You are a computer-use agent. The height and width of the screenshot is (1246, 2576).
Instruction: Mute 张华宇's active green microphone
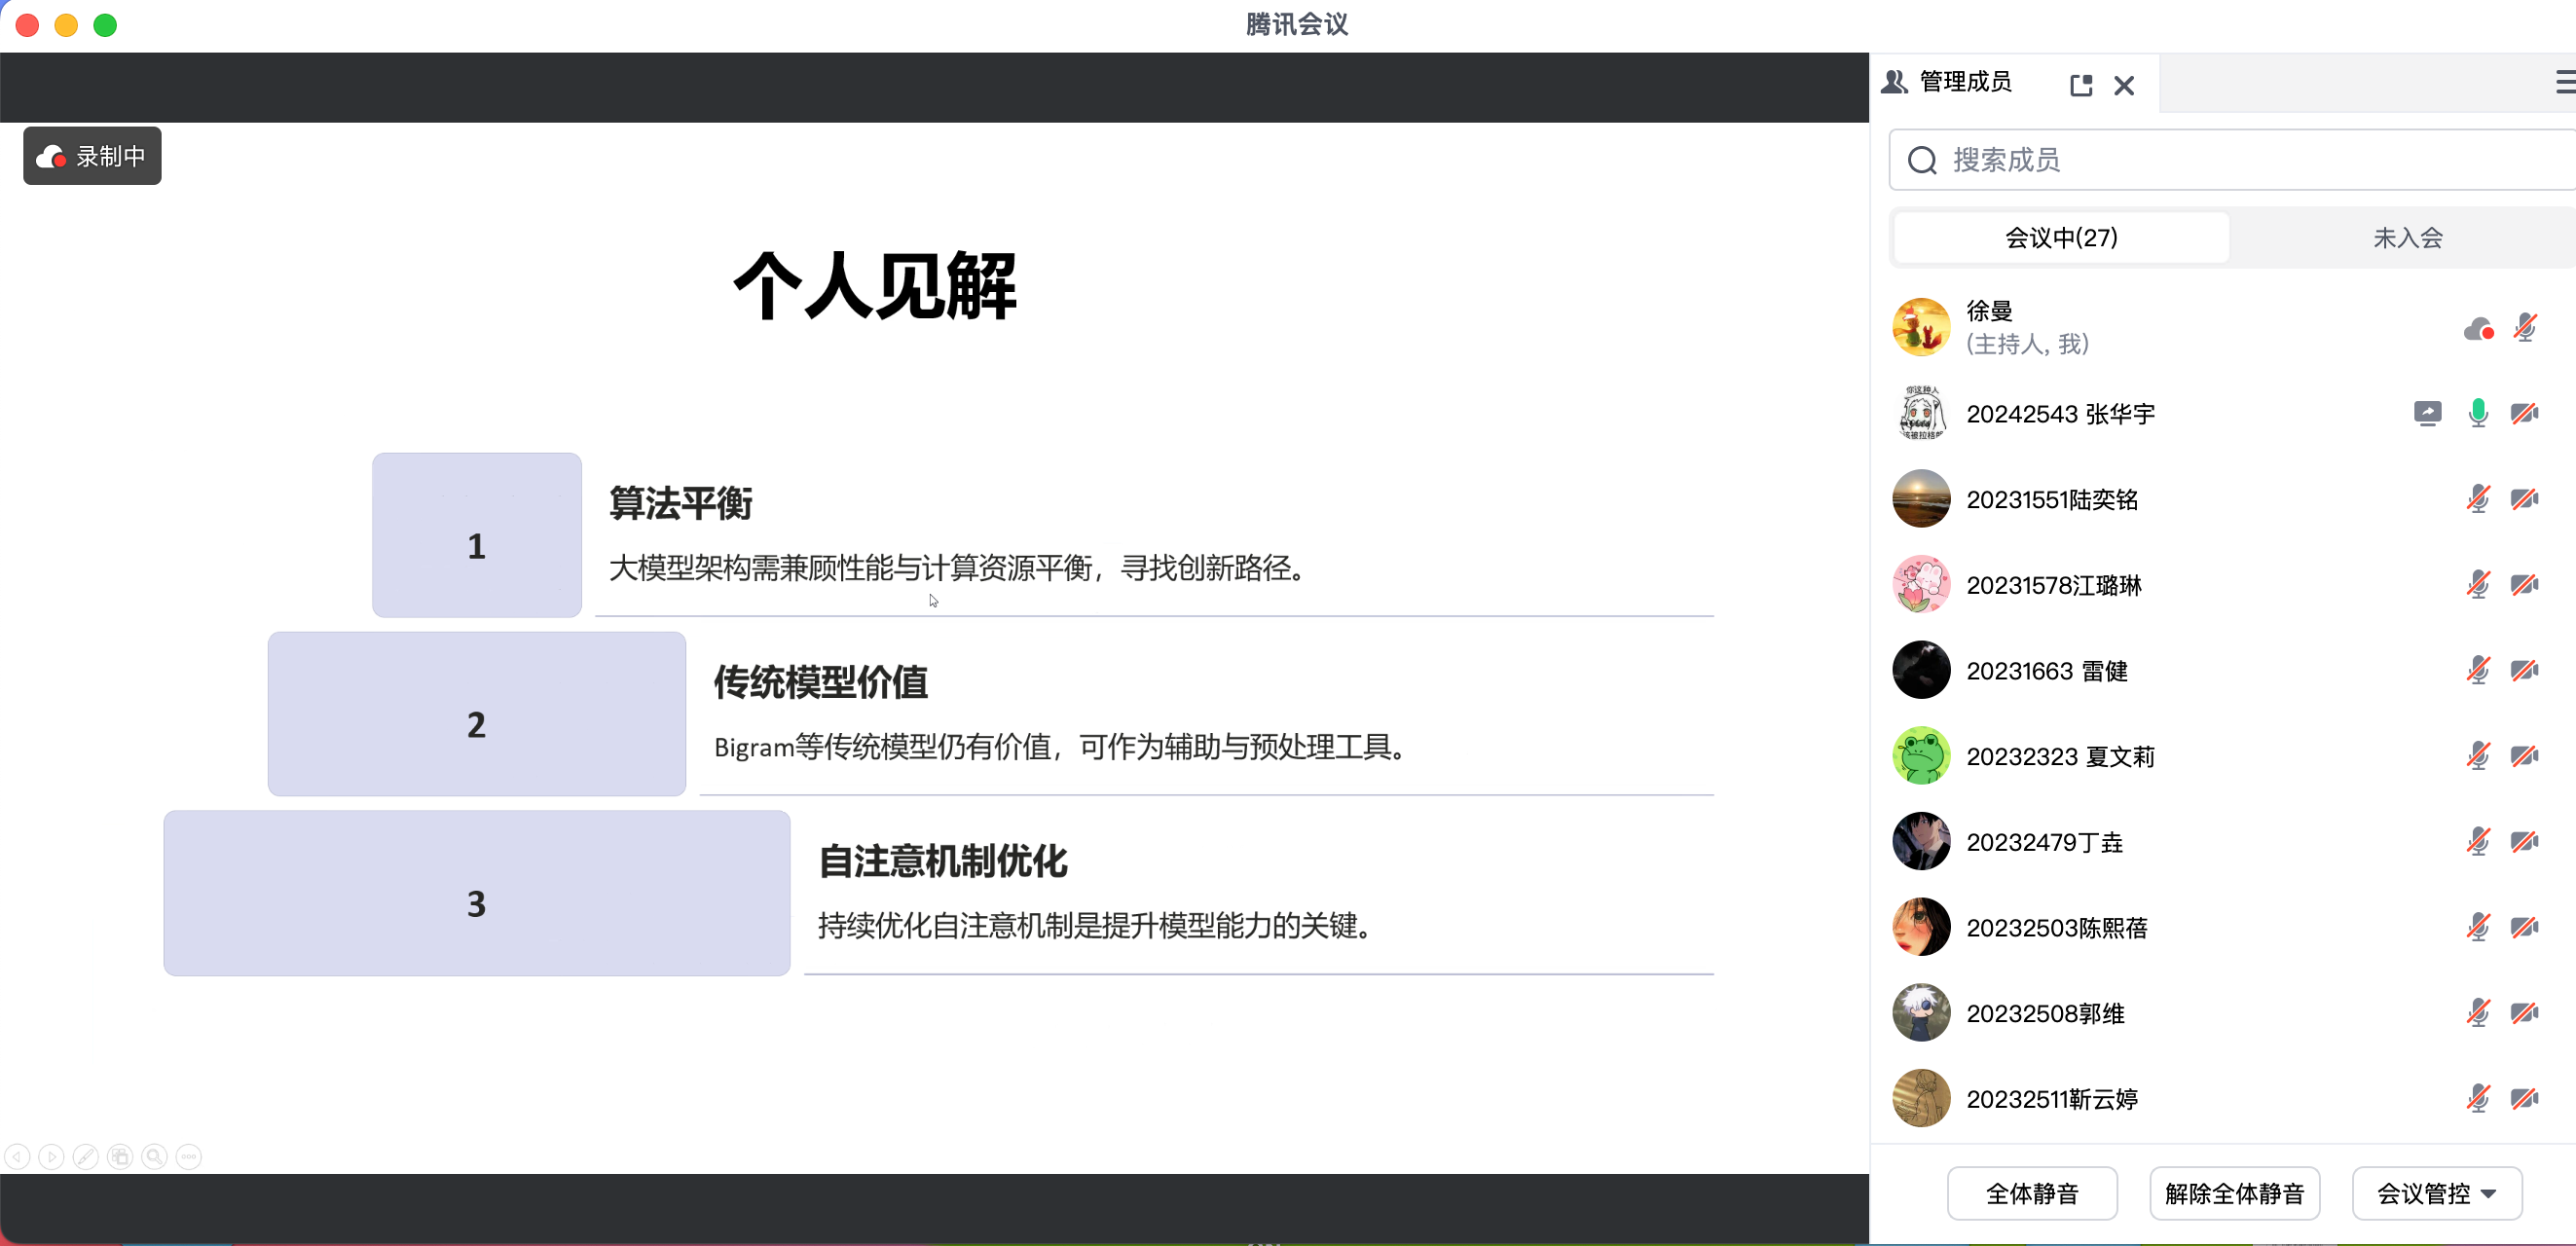(2478, 413)
